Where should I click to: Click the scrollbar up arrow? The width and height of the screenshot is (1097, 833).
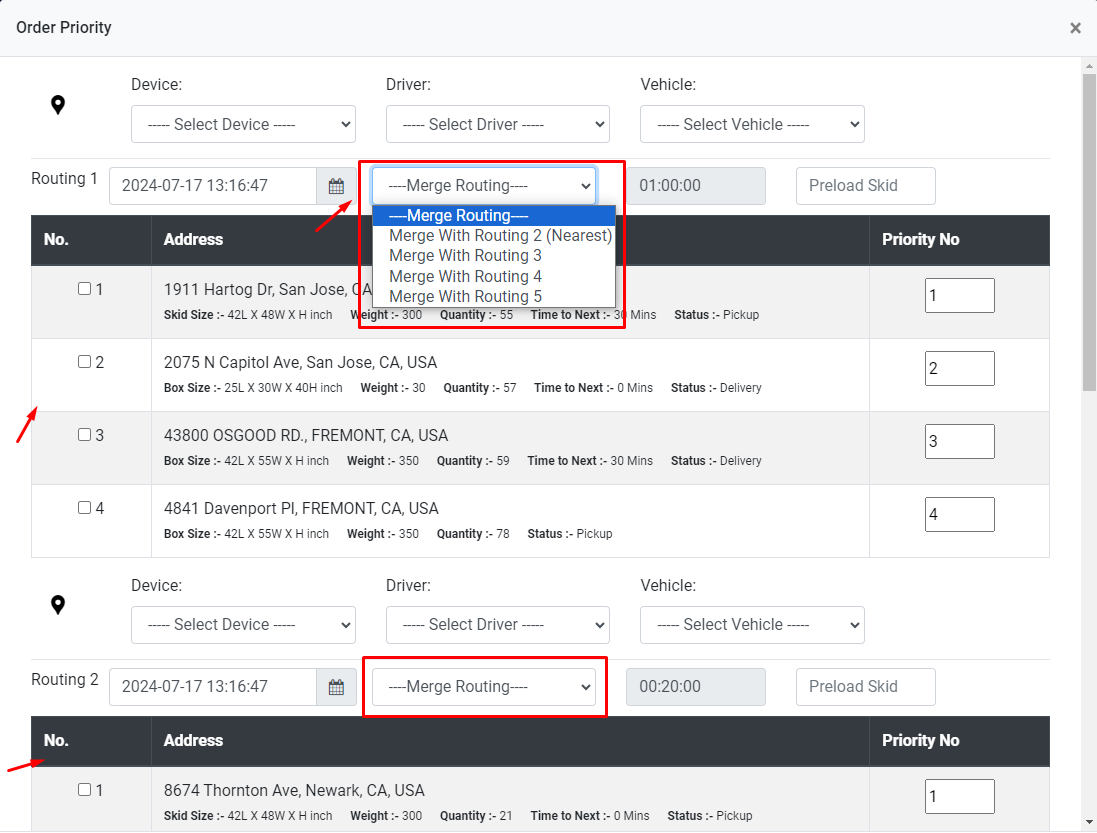(x=1089, y=66)
